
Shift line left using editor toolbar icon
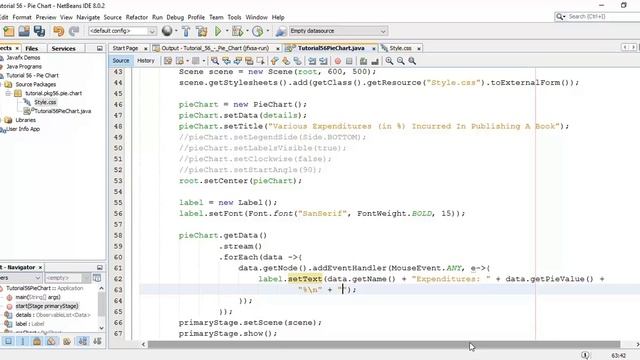tap(312, 61)
